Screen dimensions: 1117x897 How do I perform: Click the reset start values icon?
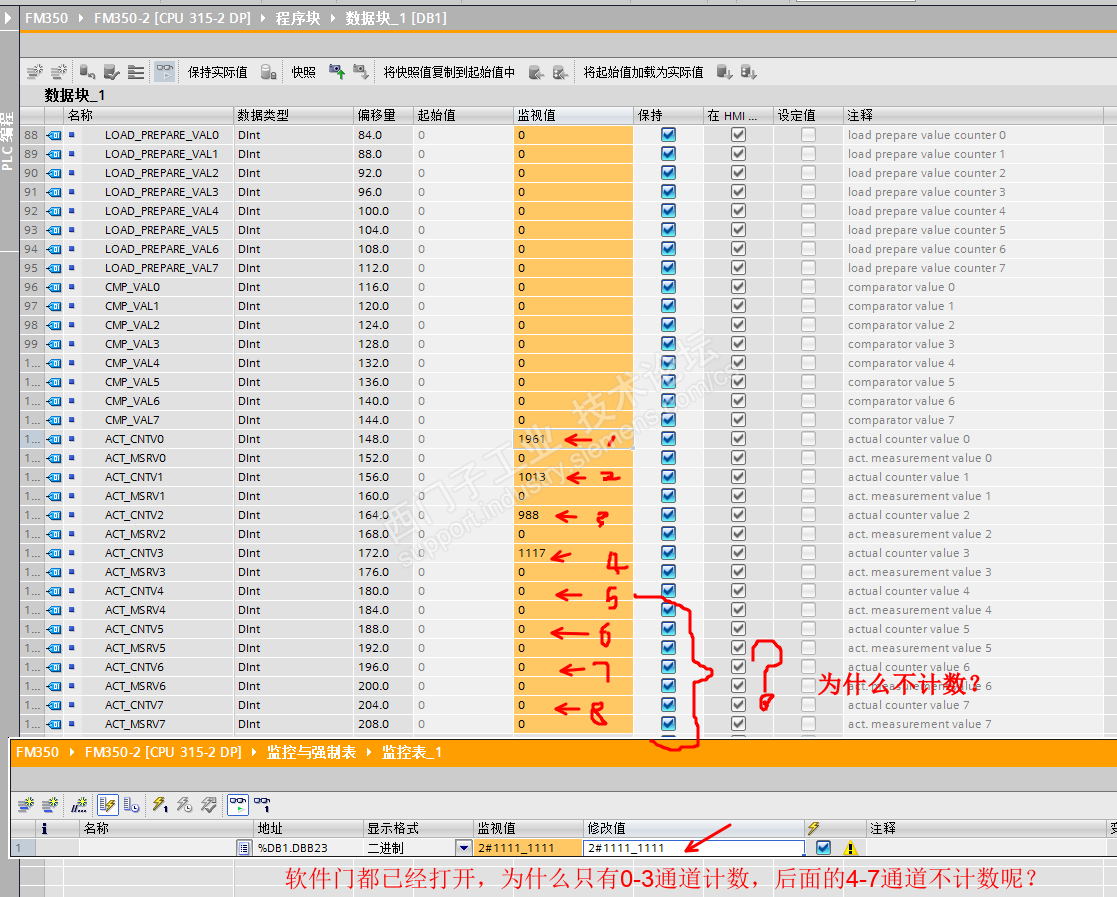click(87, 71)
